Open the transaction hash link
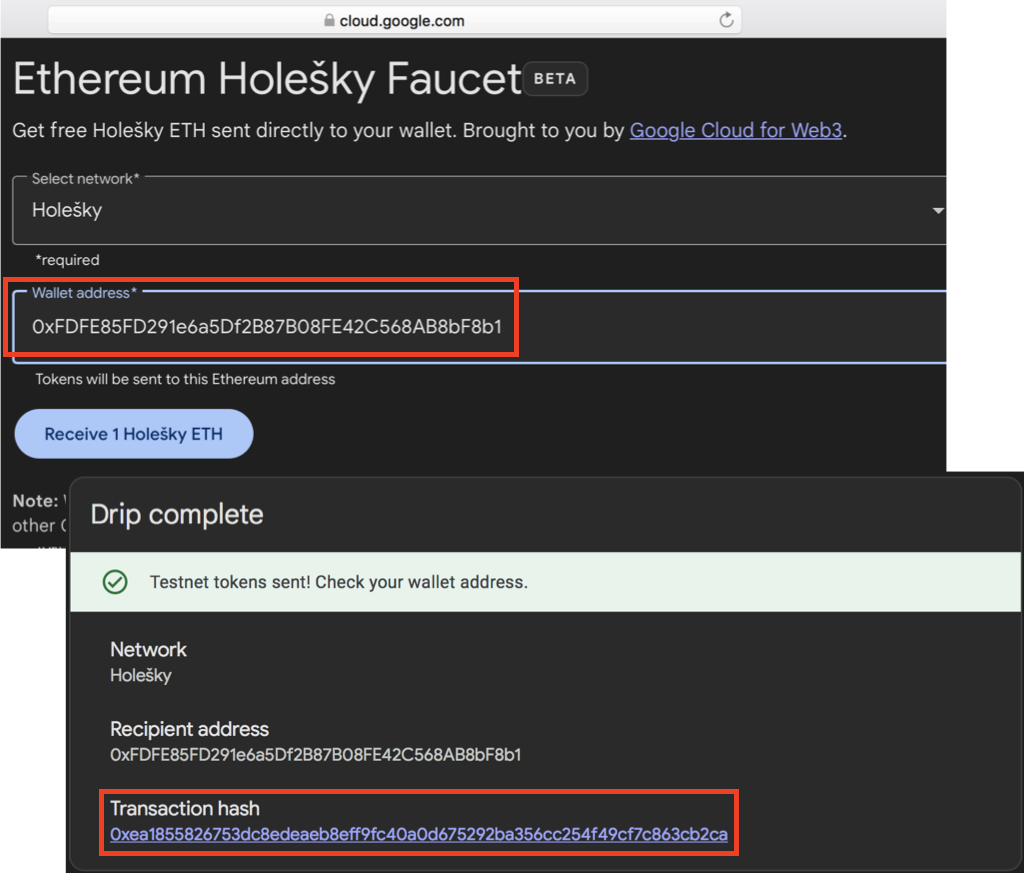This screenshot has width=1024, height=873. click(418, 834)
